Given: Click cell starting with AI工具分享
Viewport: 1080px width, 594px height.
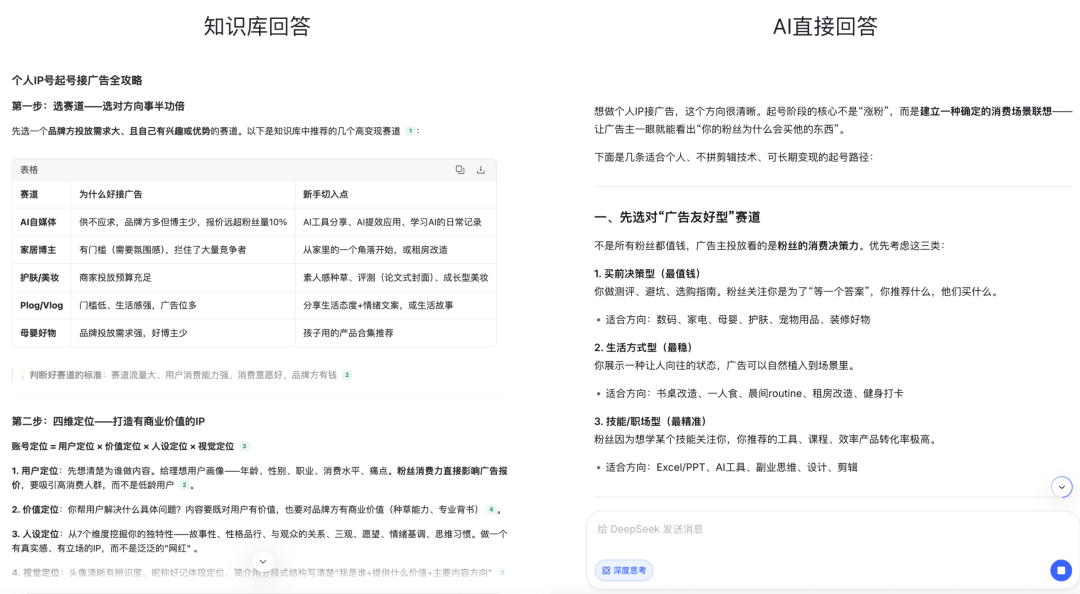Looking at the screenshot, I should click(392, 222).
